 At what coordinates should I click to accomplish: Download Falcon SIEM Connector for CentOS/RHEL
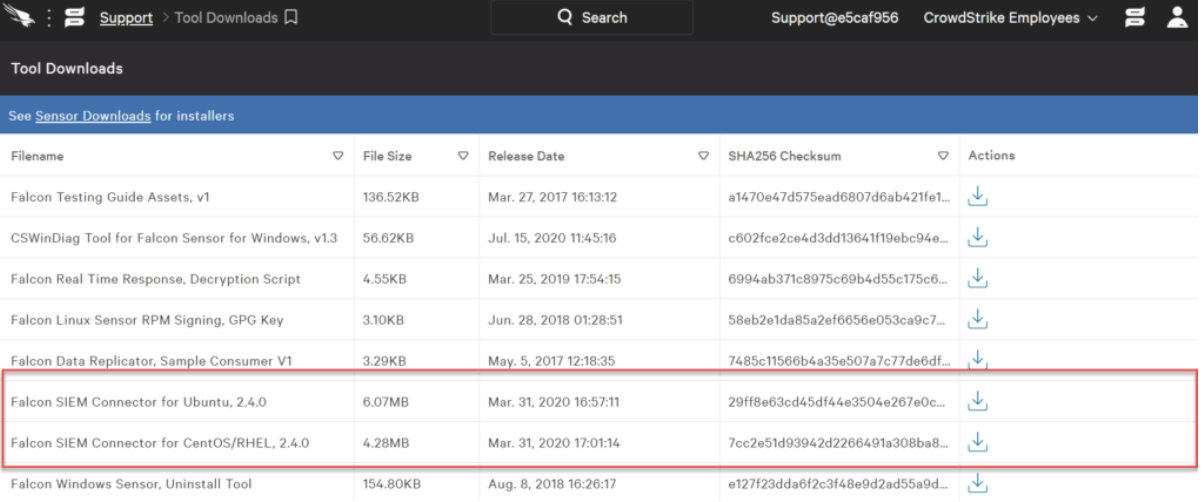tap(978, 442)
